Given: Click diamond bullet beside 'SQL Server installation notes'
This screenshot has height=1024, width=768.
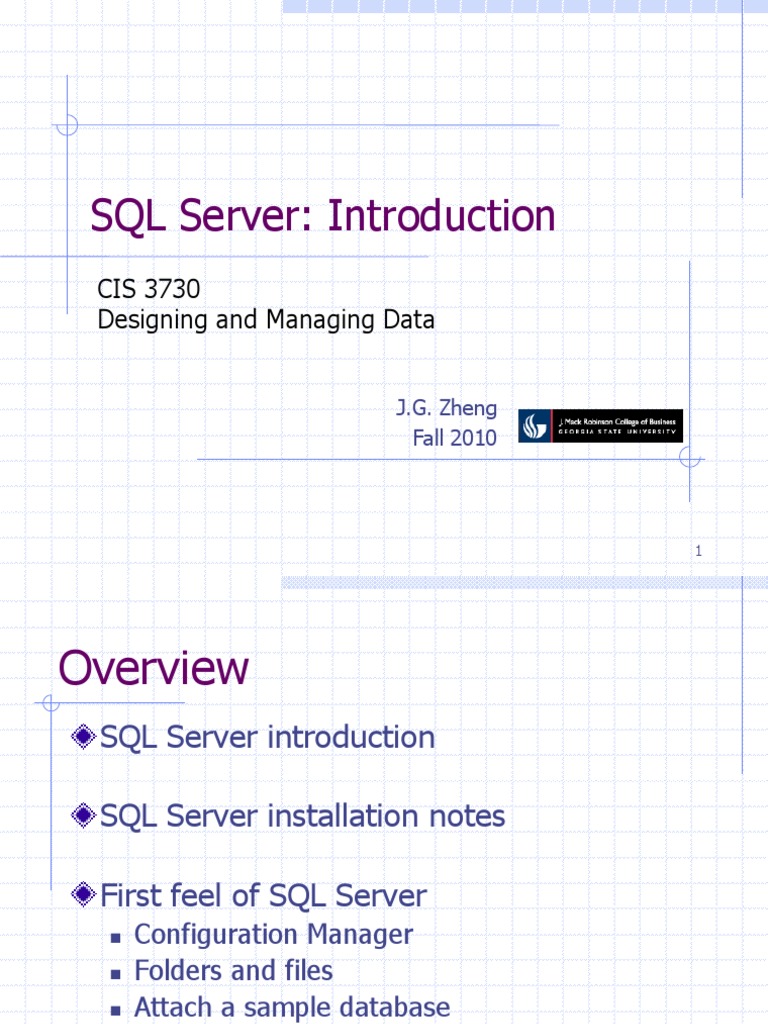Looking at the screenshot, I should (x=84, y=816).
